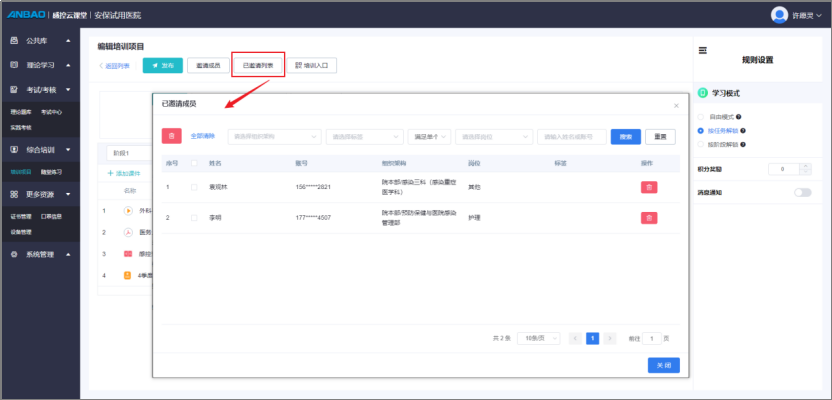Click the help icon beside 自由模式
The height and width of the screenshot is (400, 832).
[x=739, y=117]
